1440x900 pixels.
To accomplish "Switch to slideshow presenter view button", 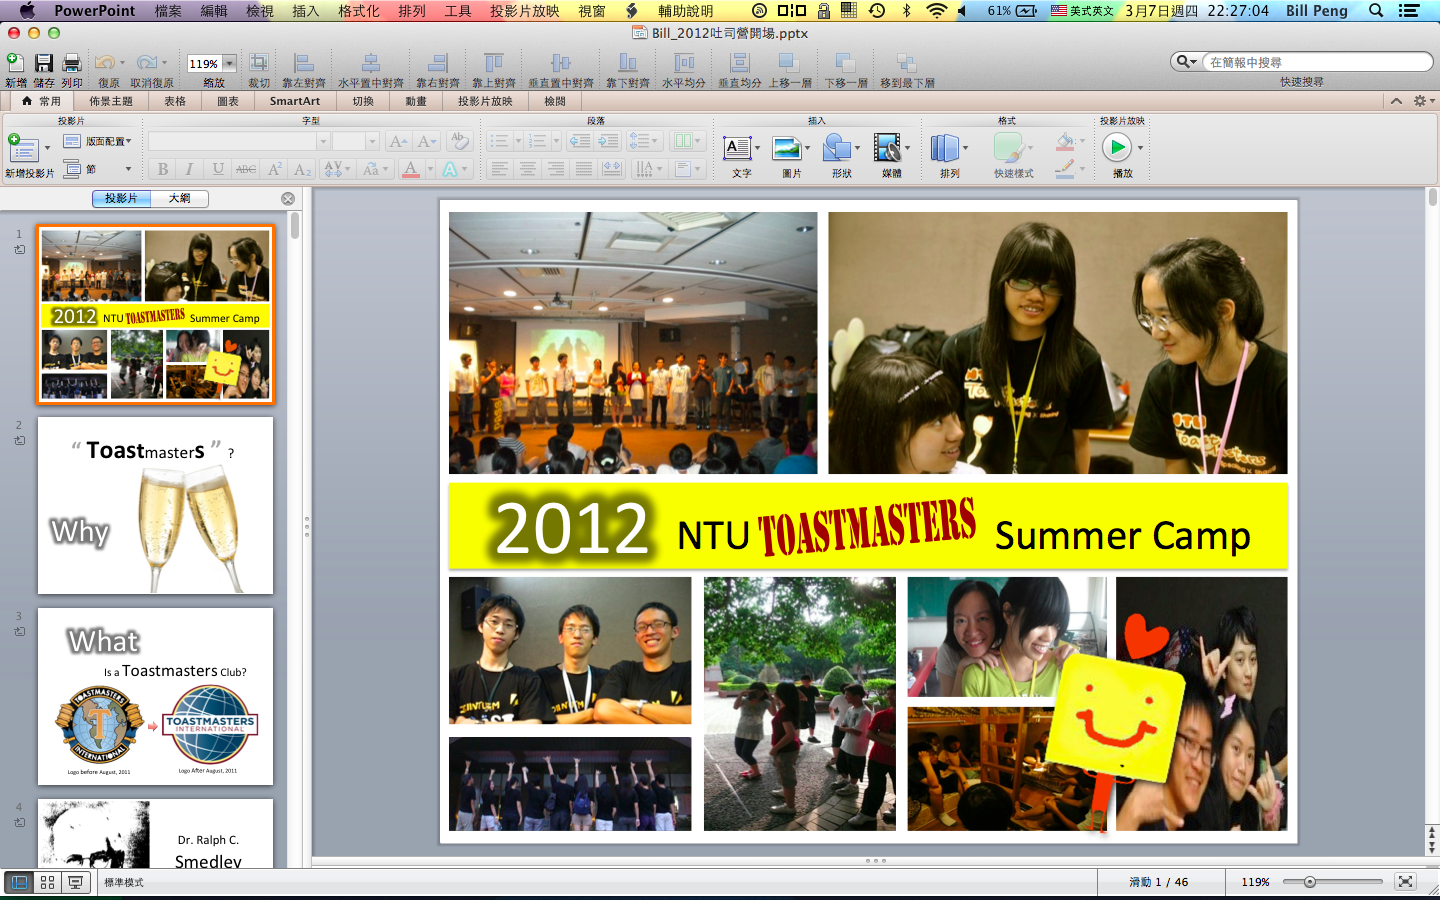I will [x=75, y=882].
